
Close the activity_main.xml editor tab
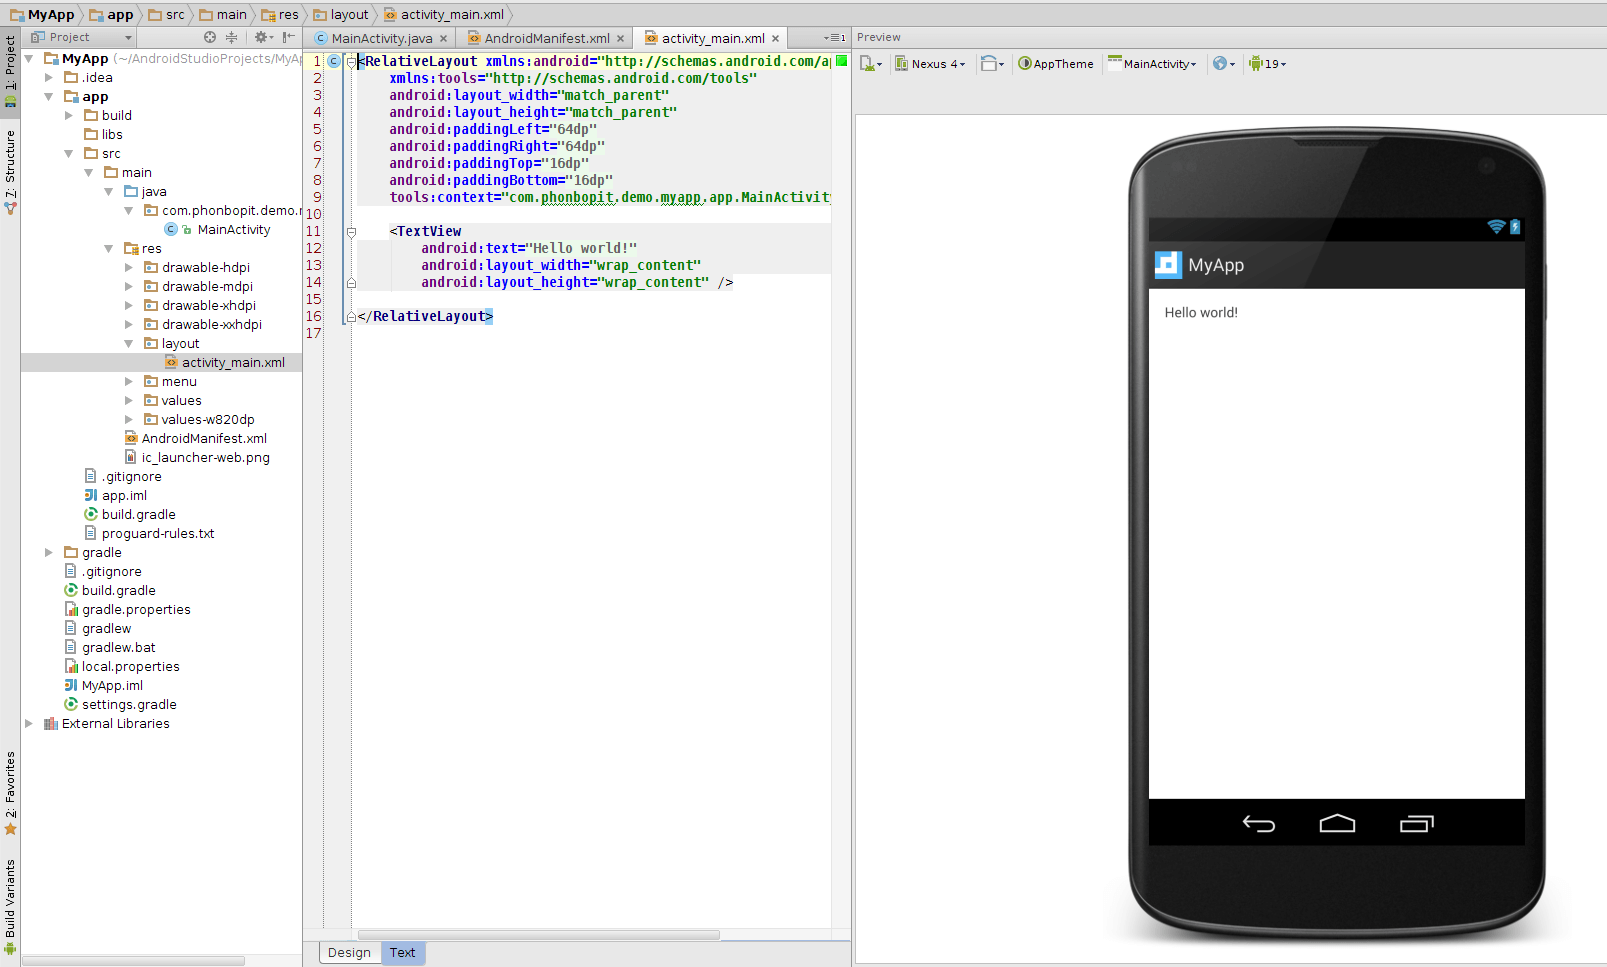[x=775, y=39]
